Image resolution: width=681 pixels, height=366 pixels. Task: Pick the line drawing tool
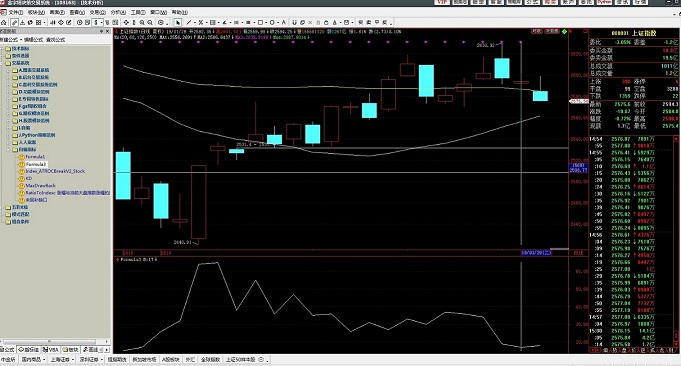pyautogui.click(x=189, y=22)
